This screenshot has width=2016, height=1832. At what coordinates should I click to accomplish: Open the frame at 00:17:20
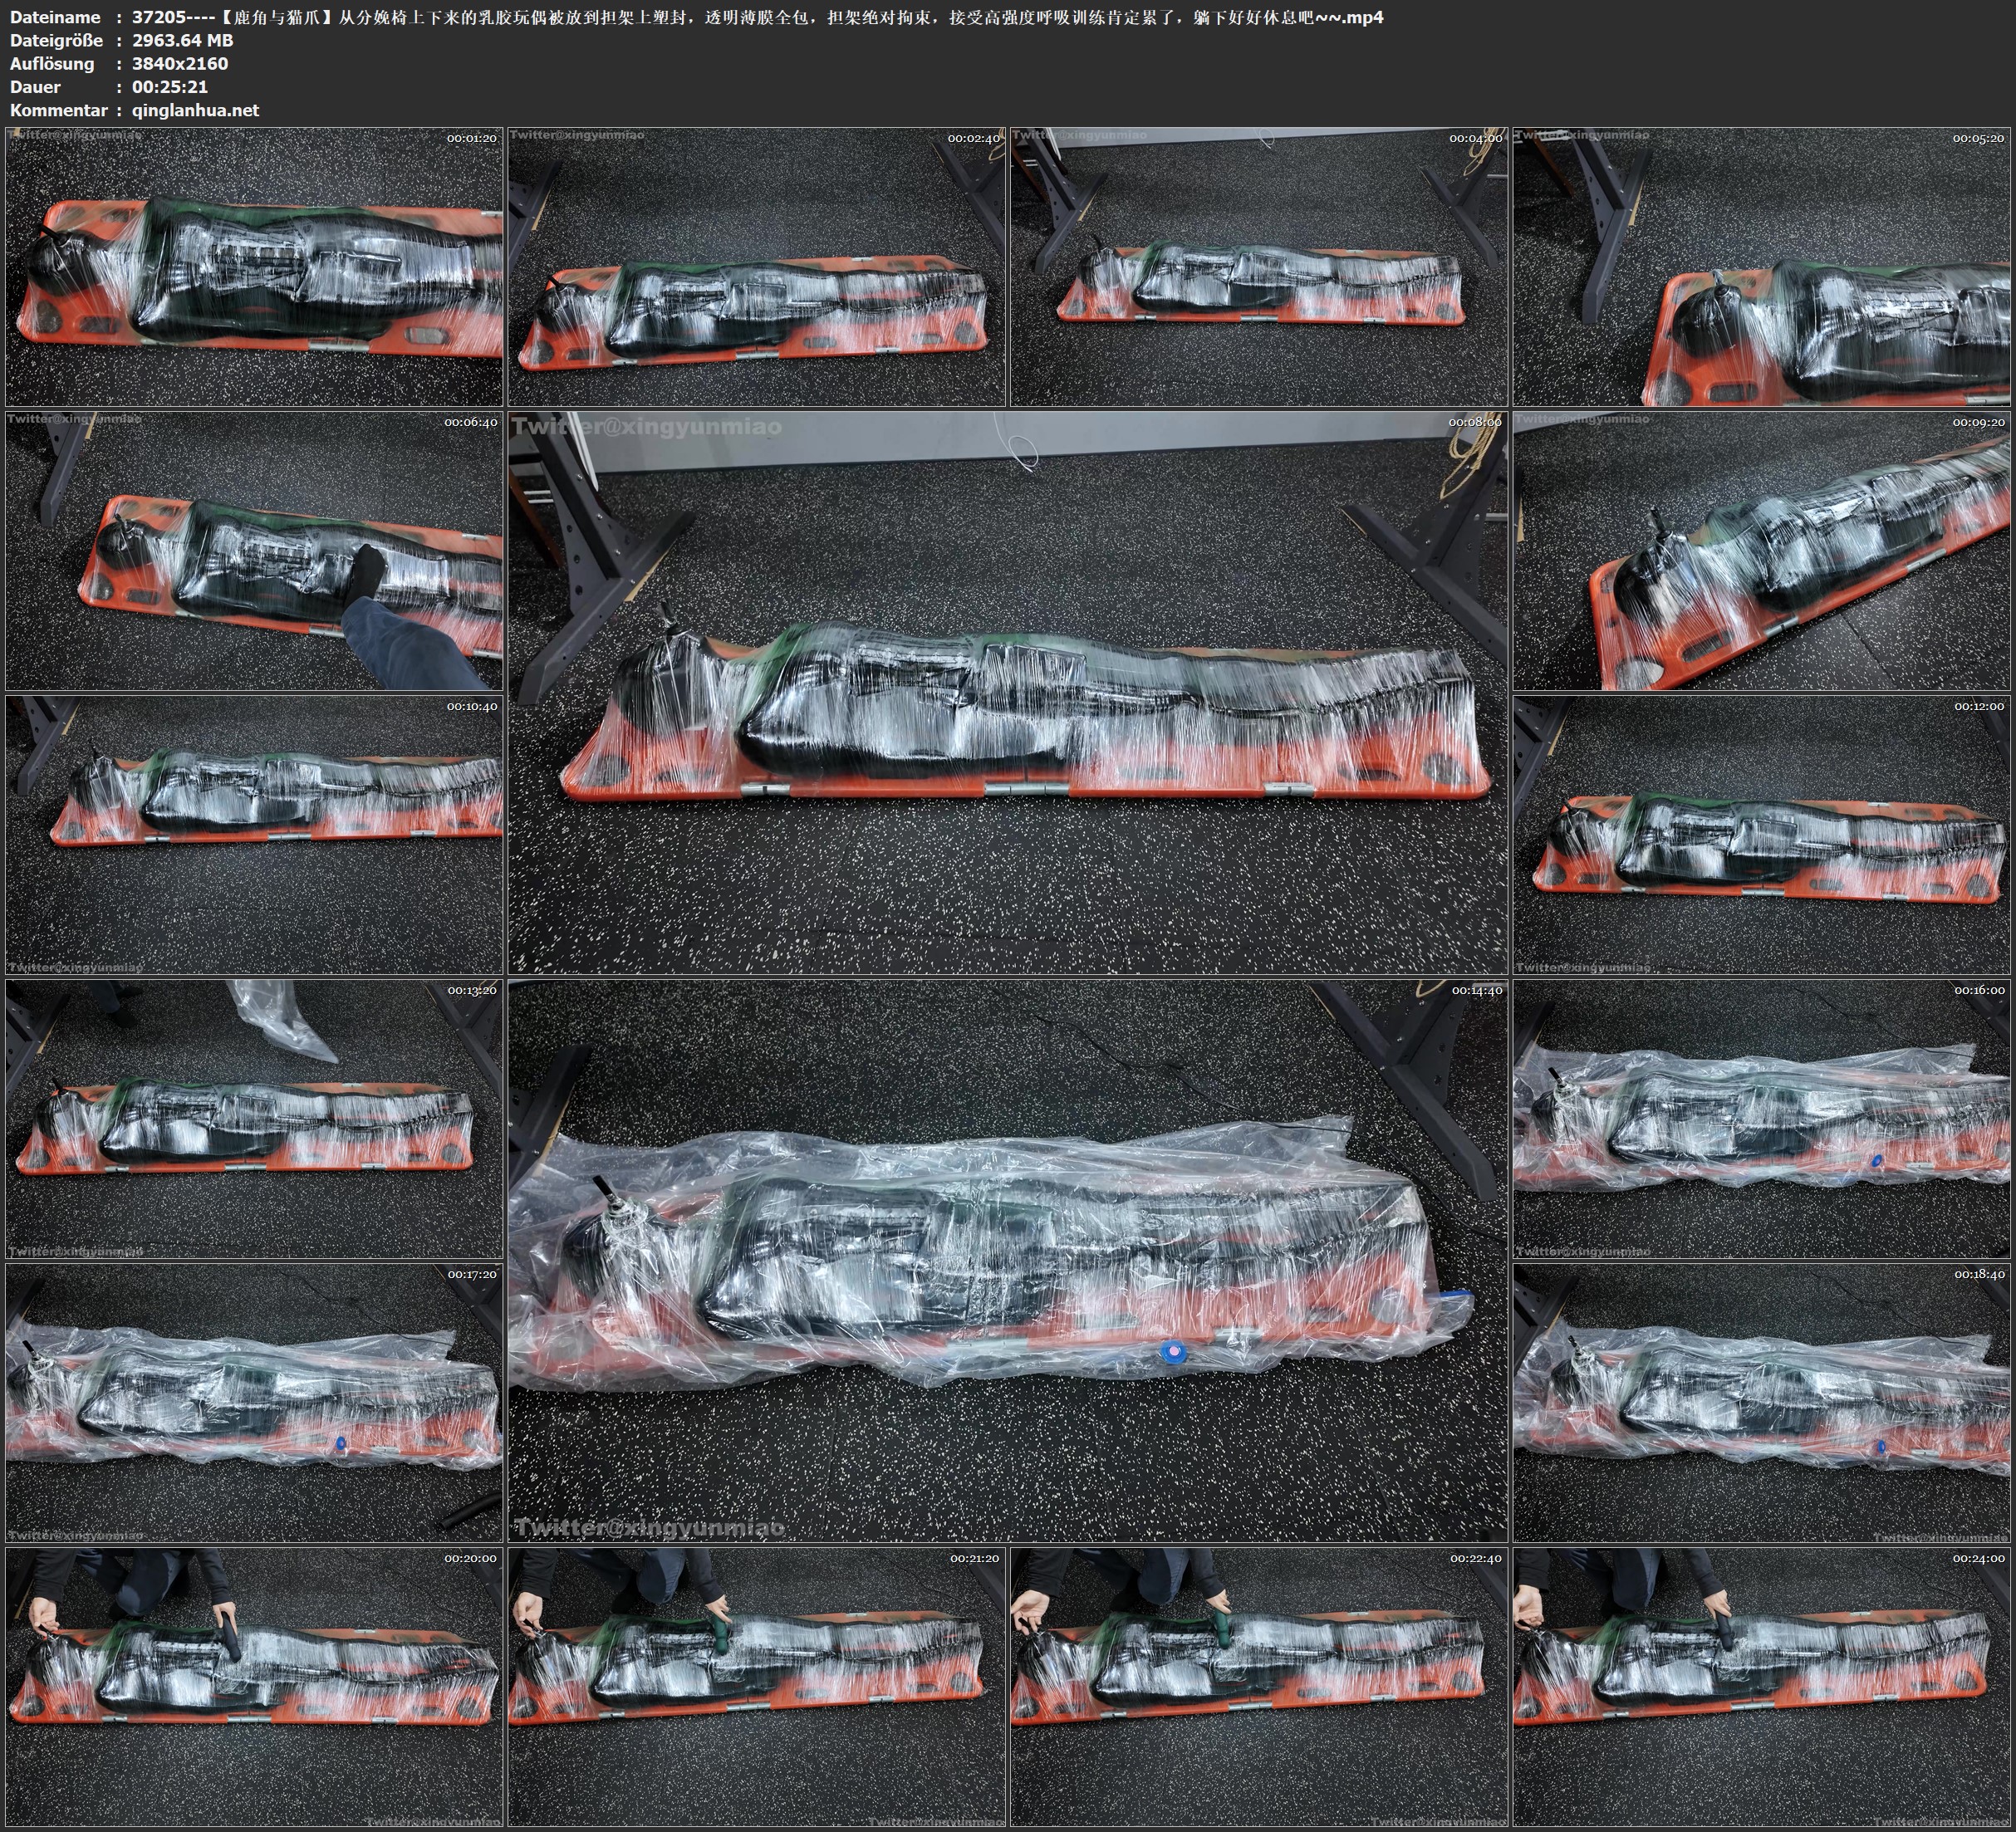tap(254, 1402)
